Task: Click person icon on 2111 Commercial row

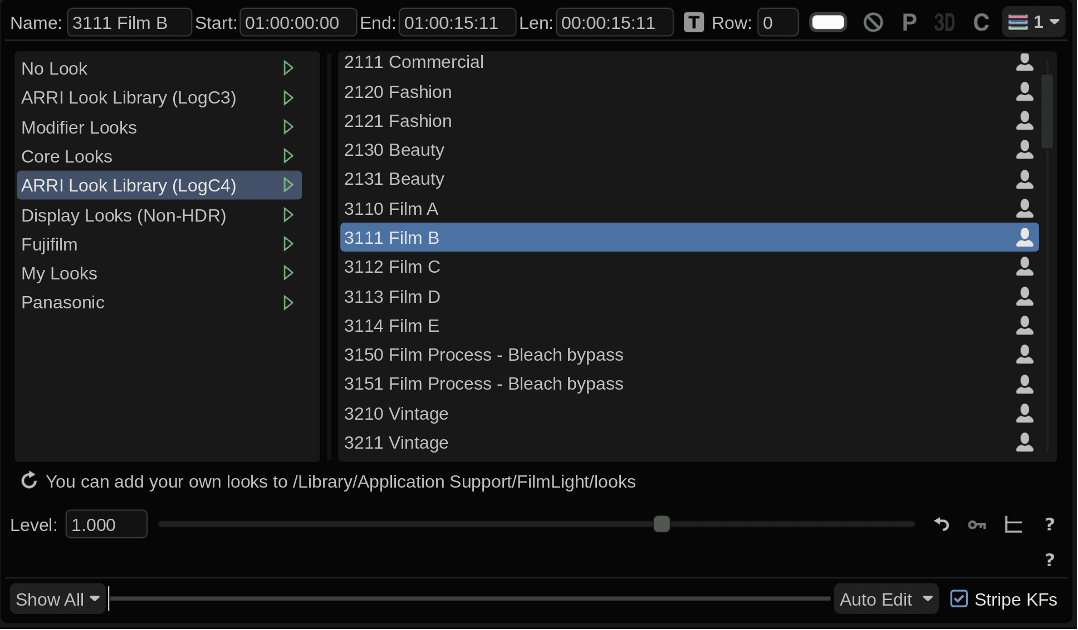Action: click(1024, 62)
